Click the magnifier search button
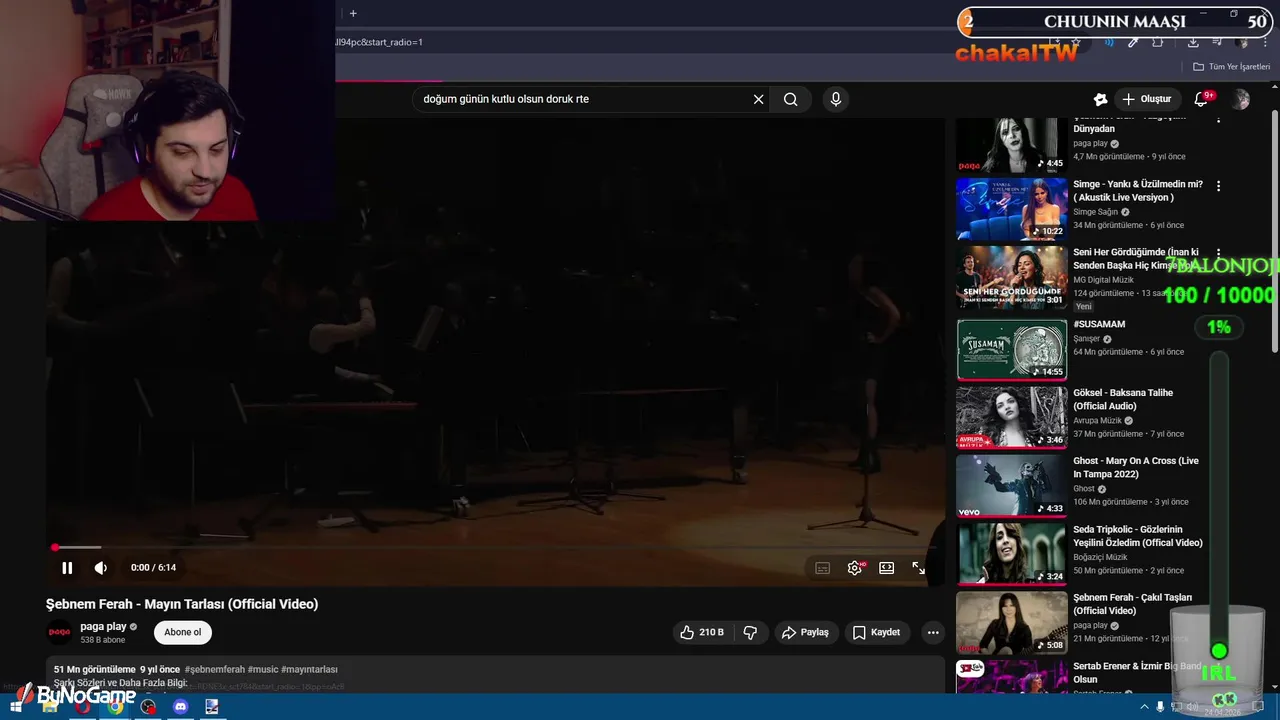Image resolution: width=1280 pixels, height=720 pixels. tap(790, 99)
